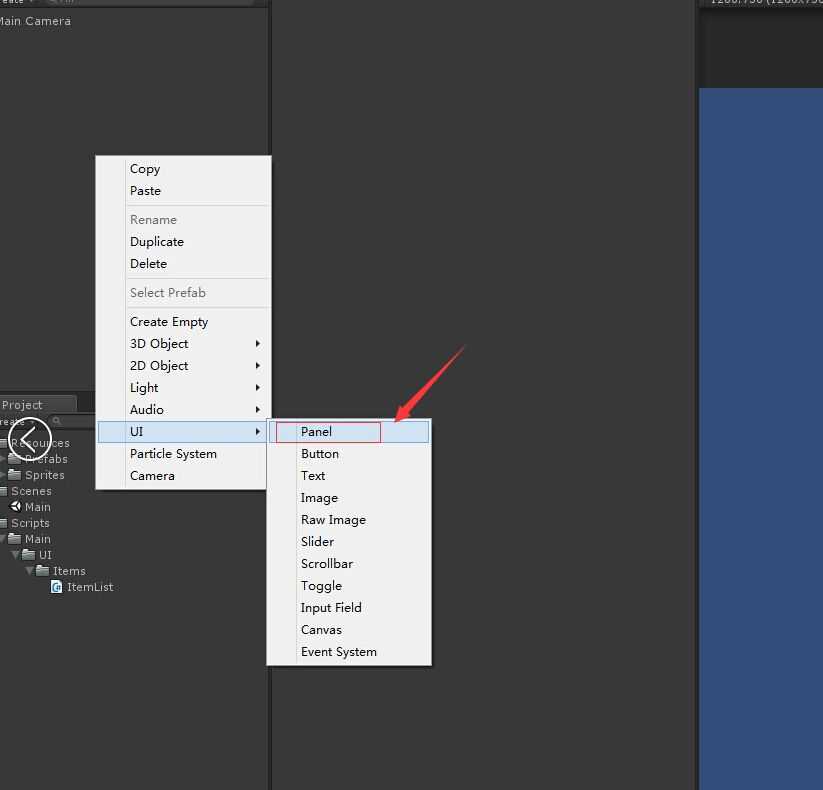The width and height of the screenshot is (823, 790).
Task: Click the Items folder icon
Action: pyautogui.click(x=43, y=571)
